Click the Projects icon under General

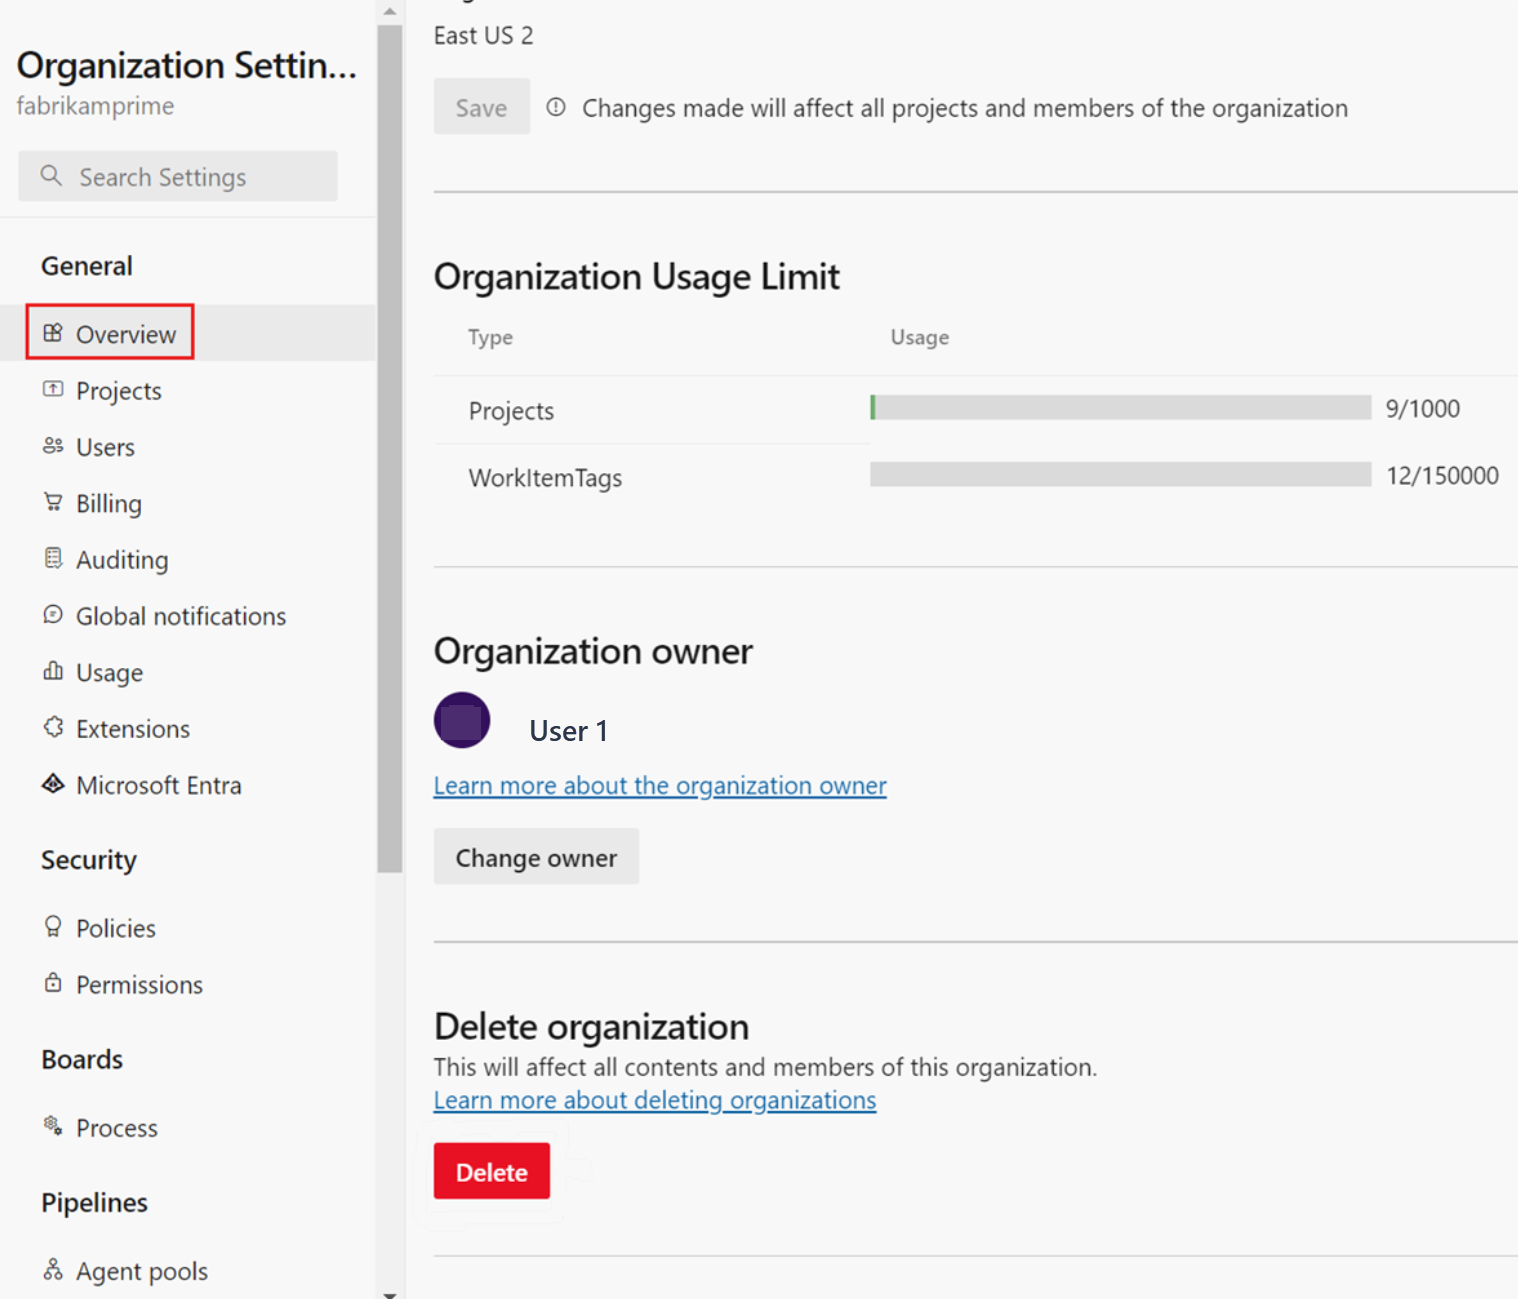click(x=53, y=390)
